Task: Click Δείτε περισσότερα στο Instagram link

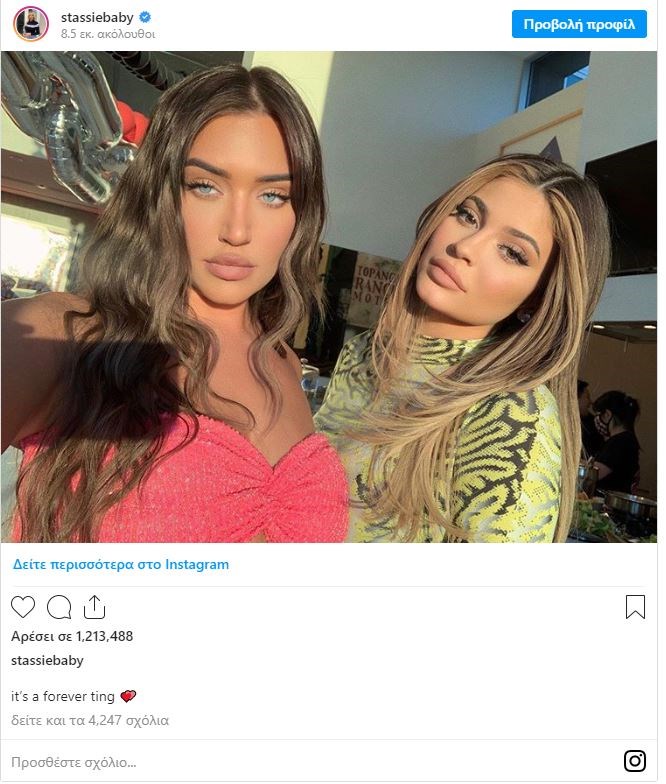Action: tap(120, 564)
